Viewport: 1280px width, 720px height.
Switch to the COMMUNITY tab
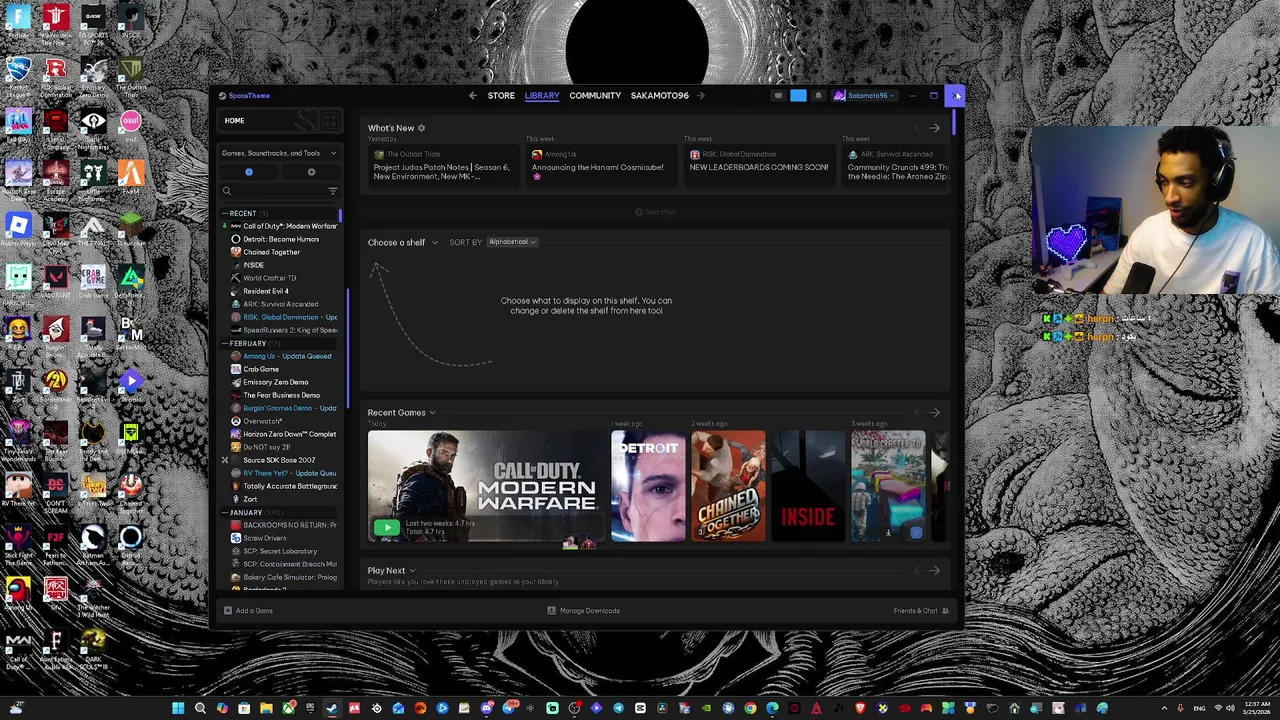coord(595,96)
